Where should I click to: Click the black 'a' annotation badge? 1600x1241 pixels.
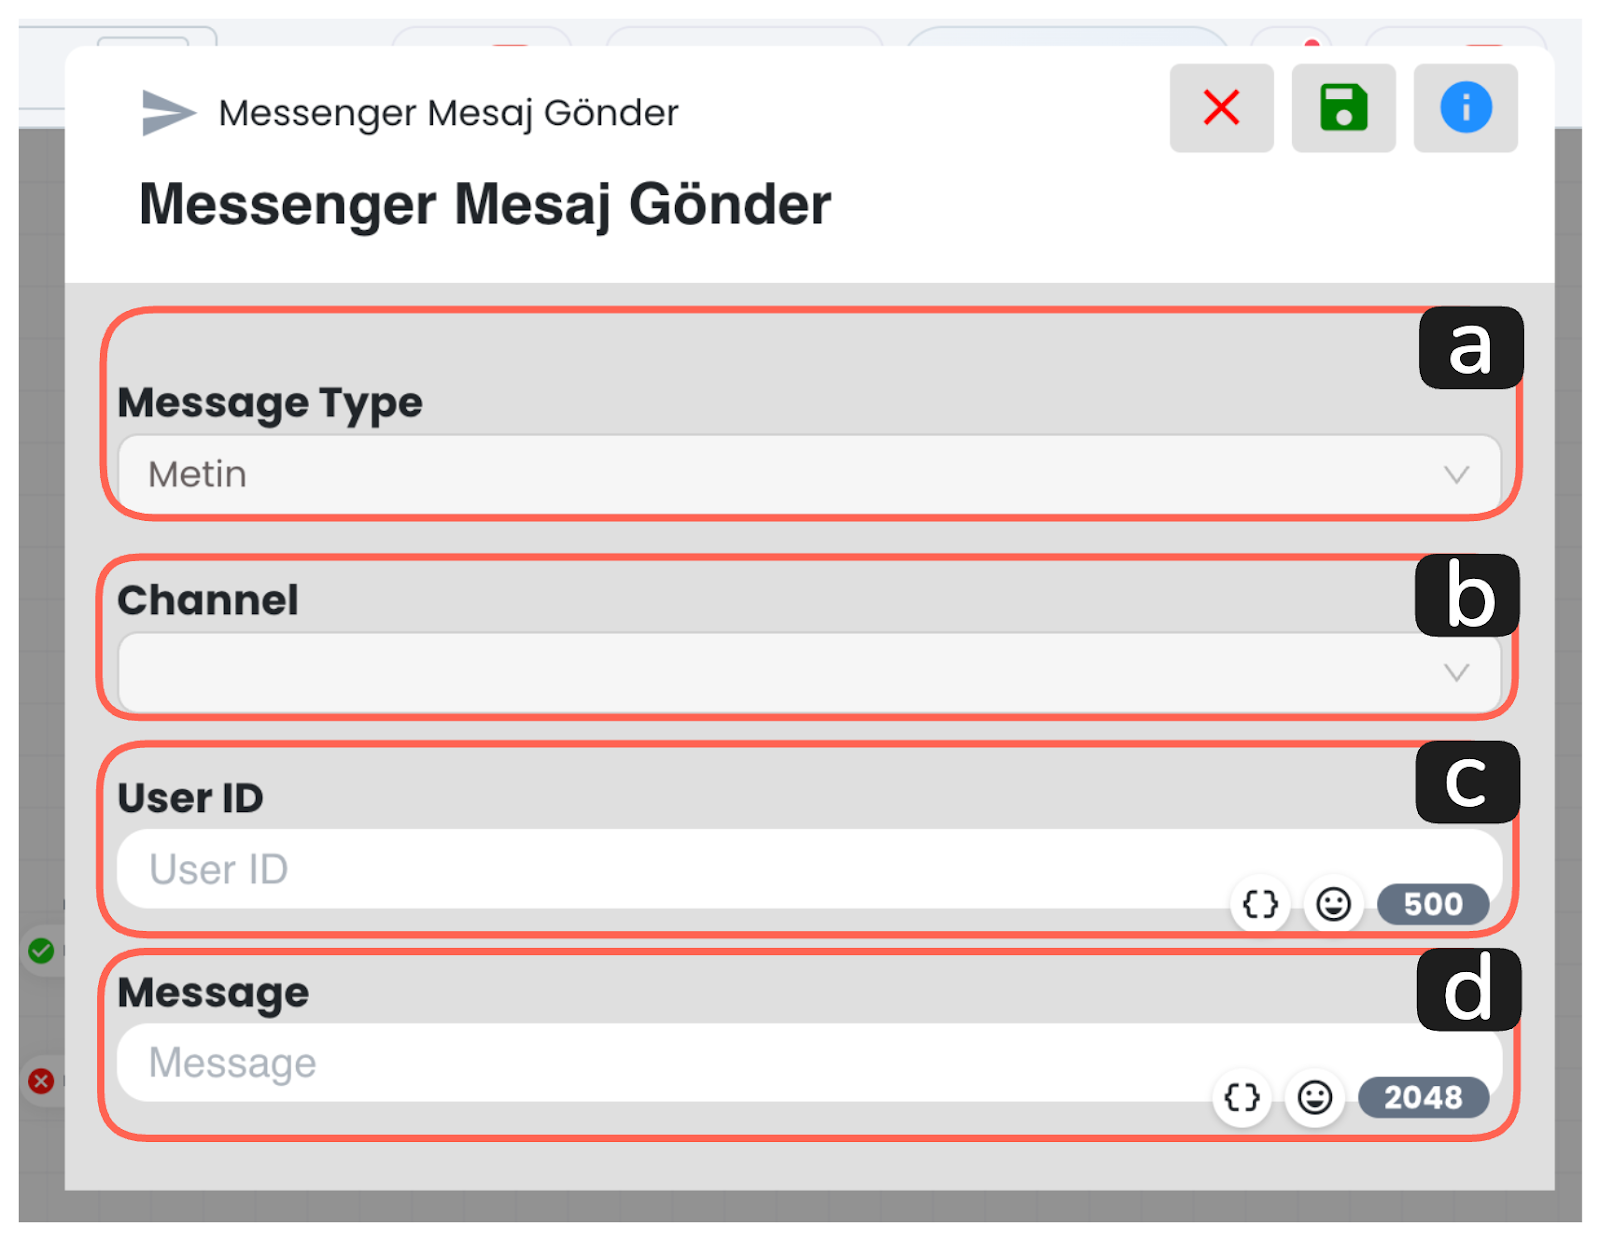click(1470, 348)
